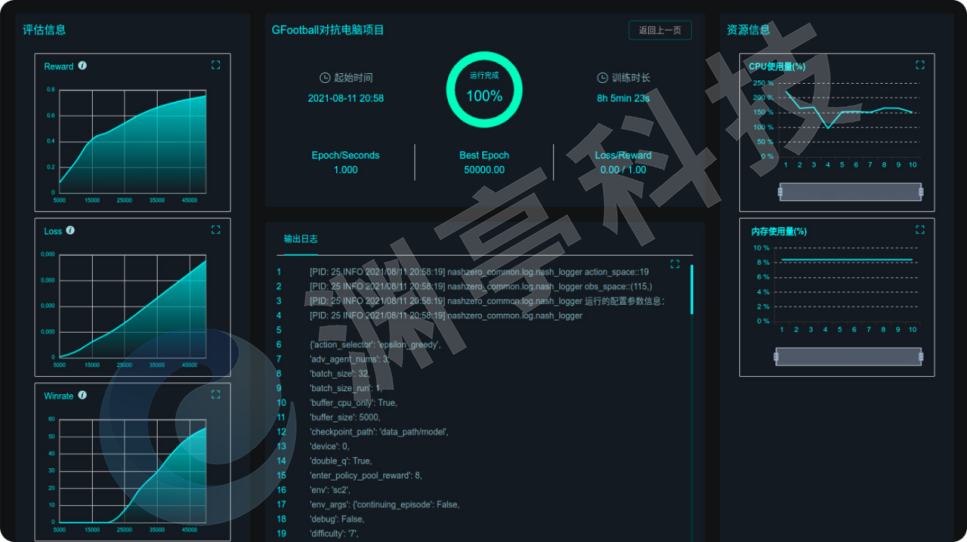The height and width of the screenshot is (542, 967).
Task: Expand the CPU usage chart fullscreen
Action: [920, 65]
